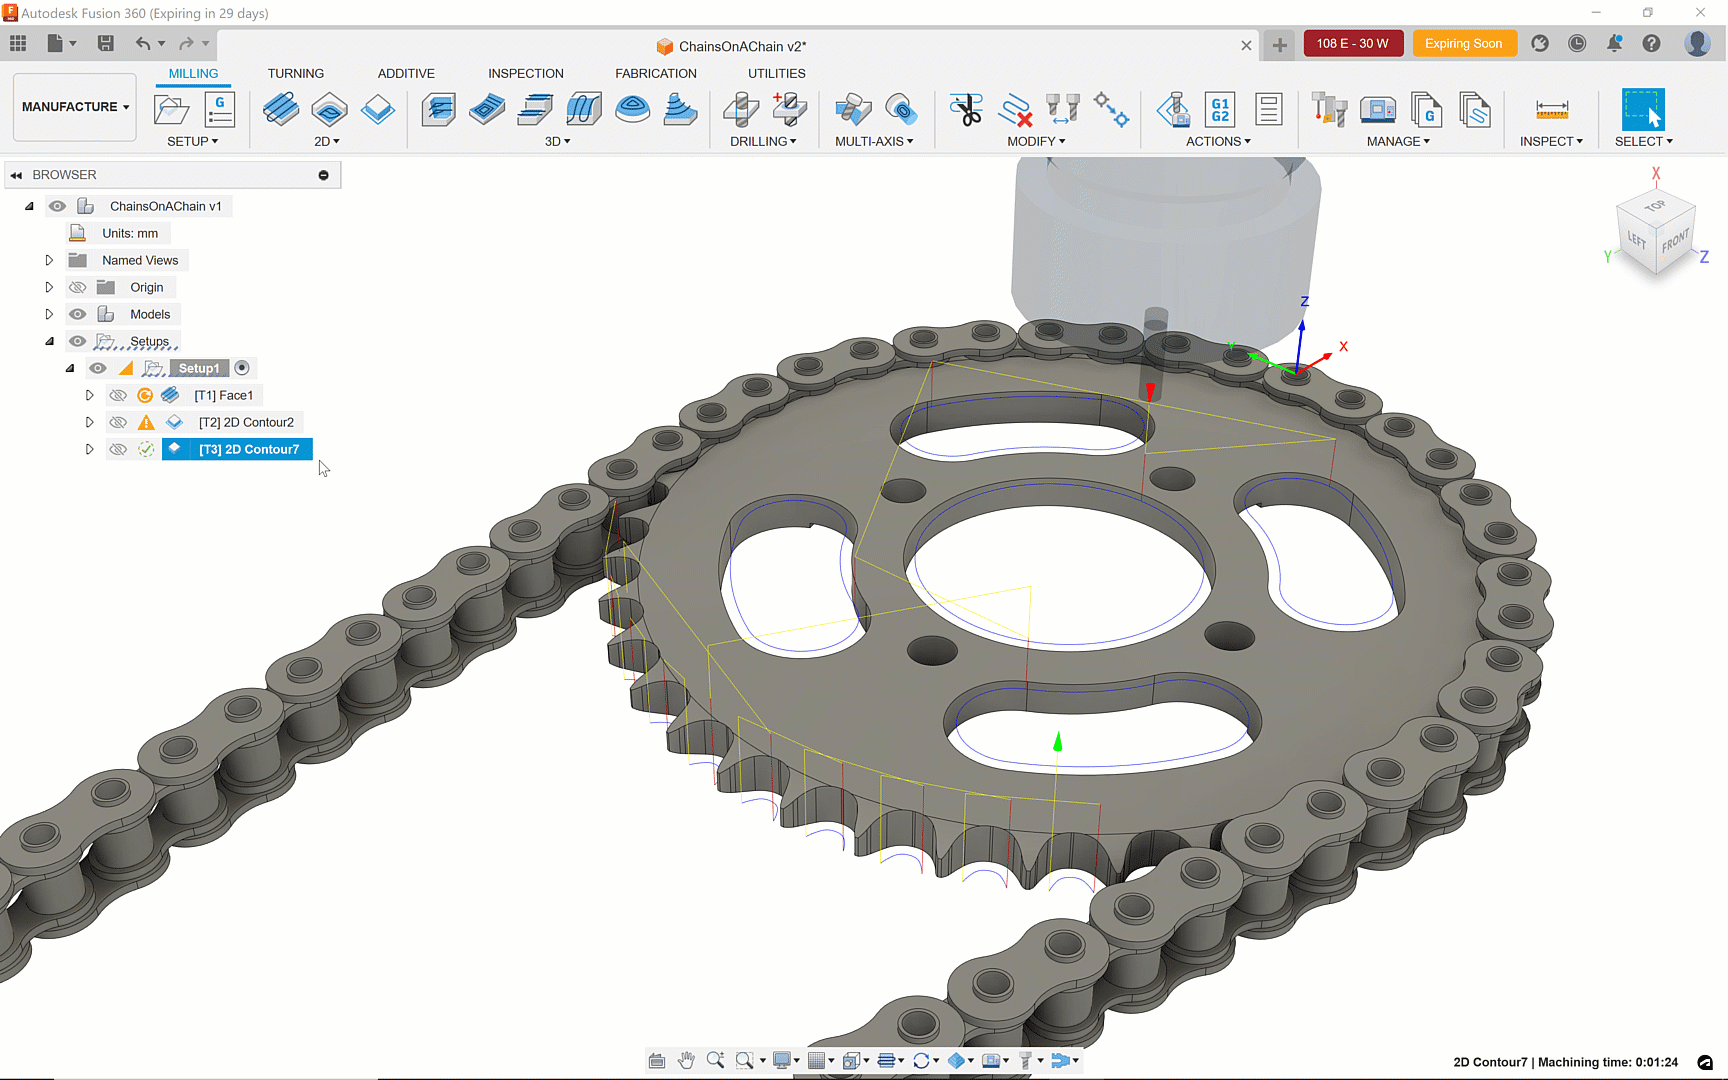Image resolution: width=1728 pixels, height=1080 pixels.
Task: Open the New Setup folder icon
Action: click(171, 109)
